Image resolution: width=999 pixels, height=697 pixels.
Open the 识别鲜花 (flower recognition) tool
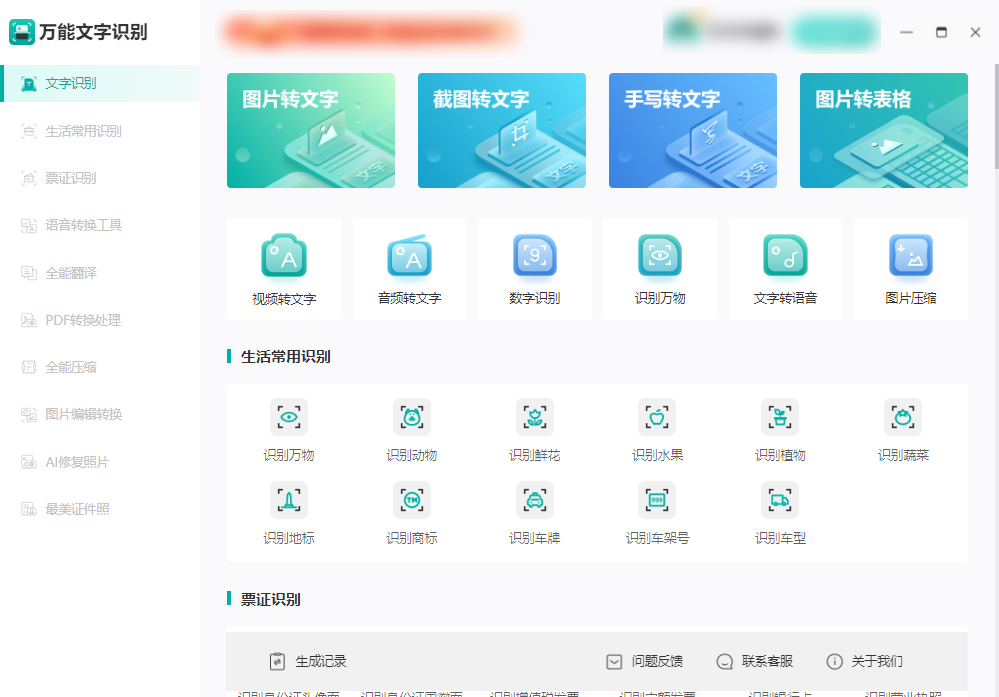534,430
